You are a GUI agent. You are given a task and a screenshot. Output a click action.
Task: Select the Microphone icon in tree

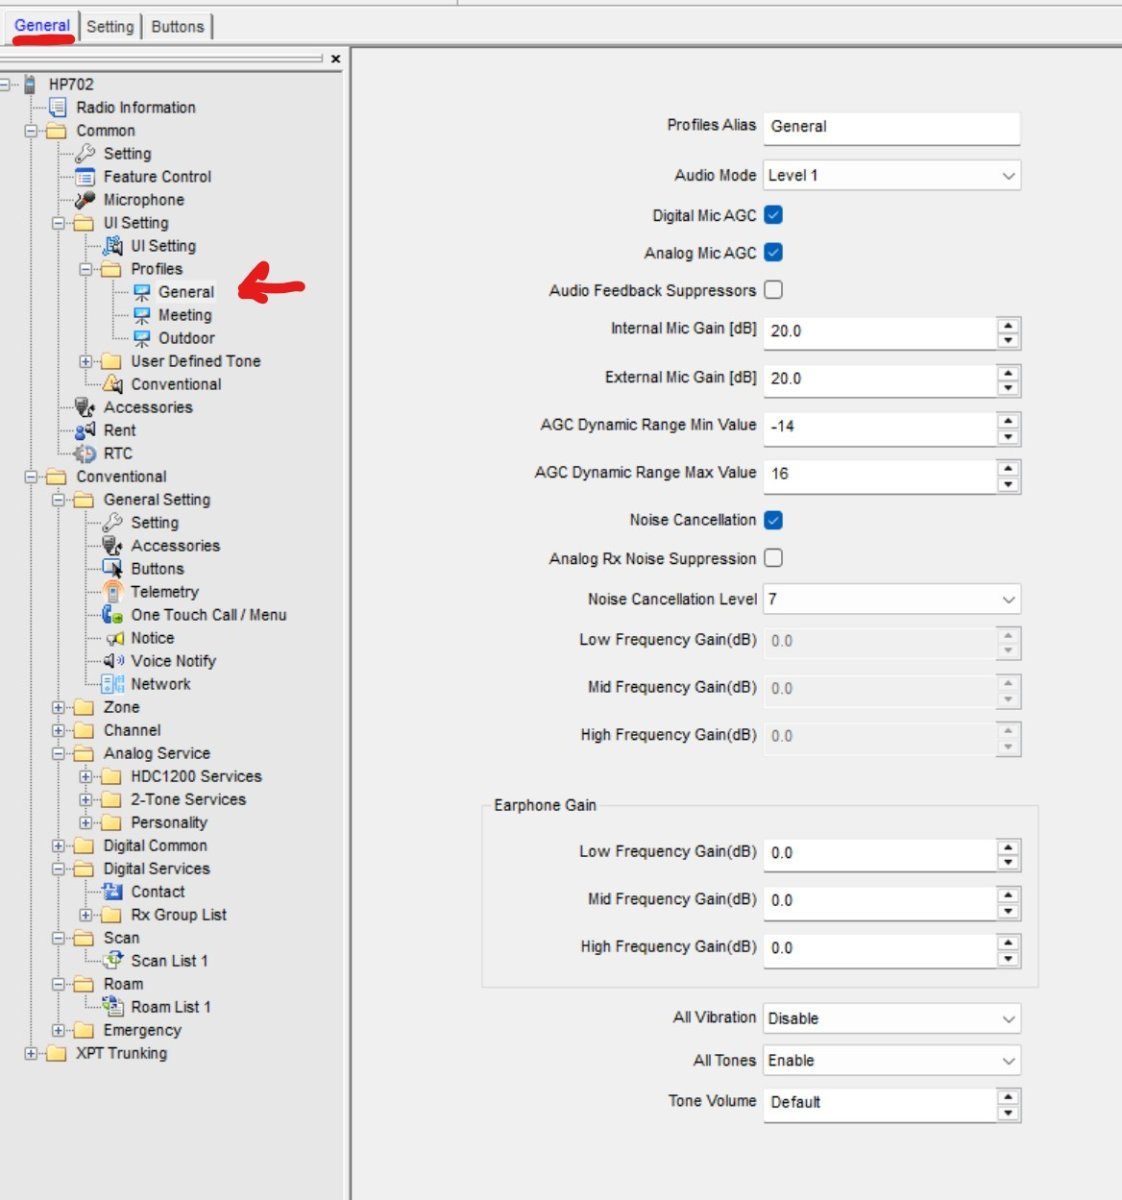(x=85, y=200)
